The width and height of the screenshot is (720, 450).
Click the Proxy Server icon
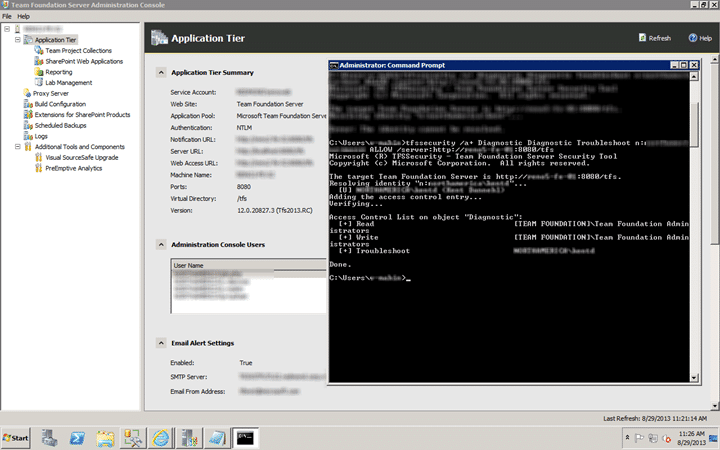(x=28, y=93)
